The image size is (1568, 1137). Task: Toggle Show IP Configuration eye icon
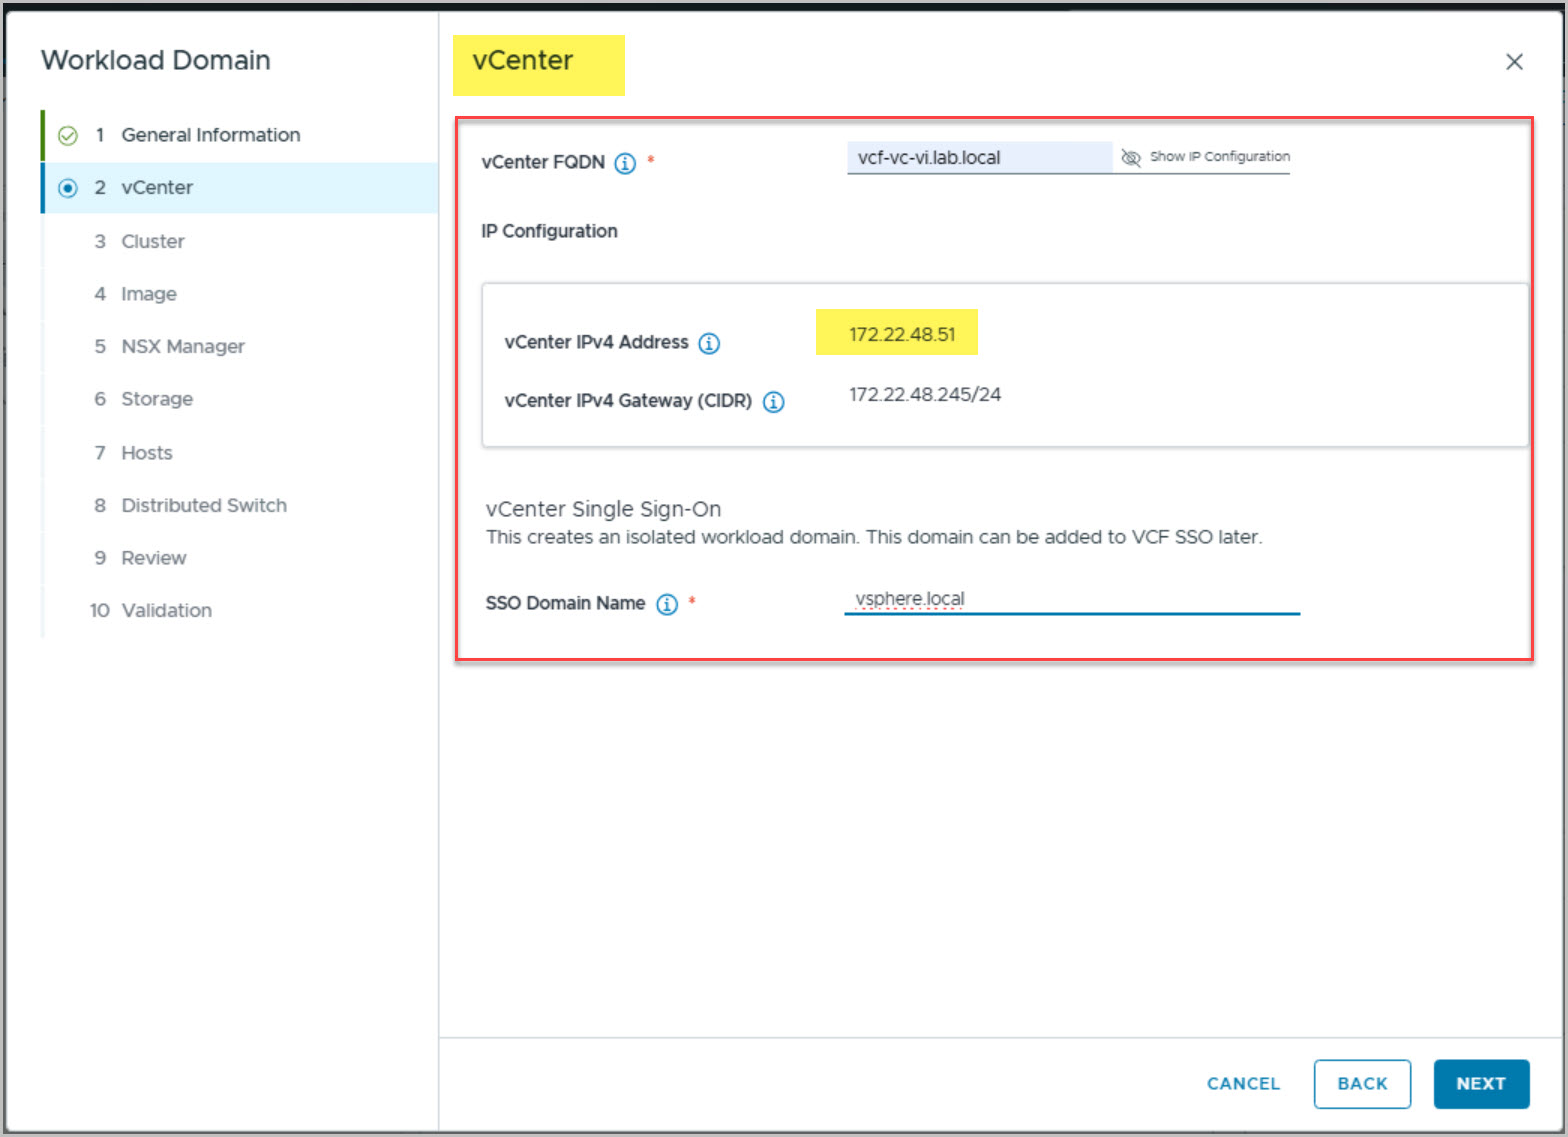click(x=1131, y=157)
